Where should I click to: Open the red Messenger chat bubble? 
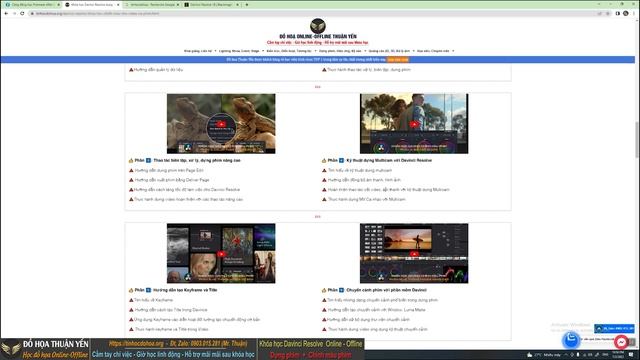(621, 342)
